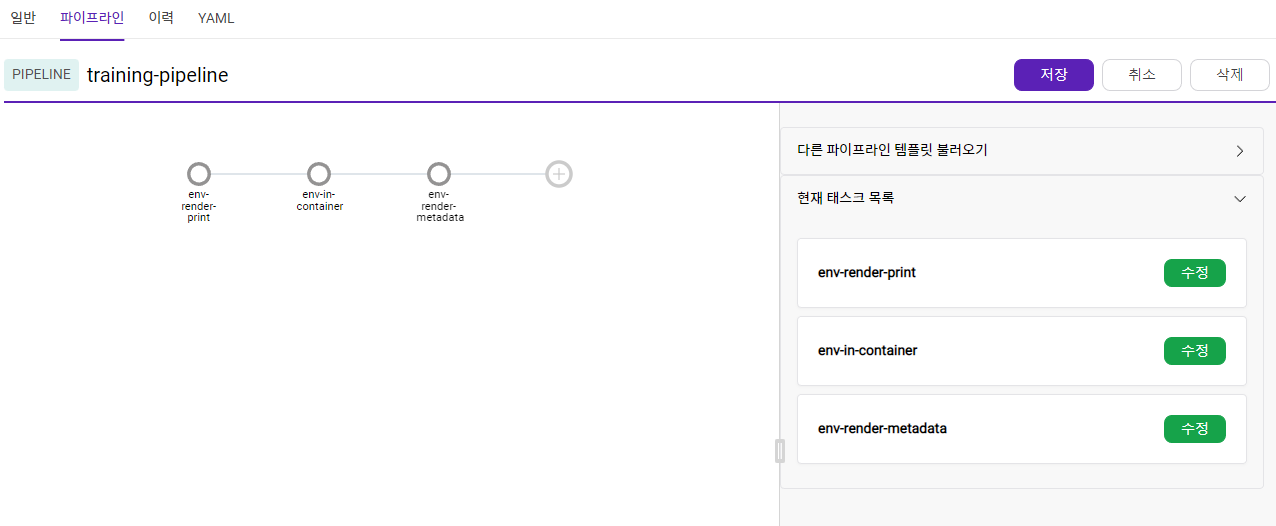
Task: Click the training-pipeline title text
Action: (x=158, y=75)
